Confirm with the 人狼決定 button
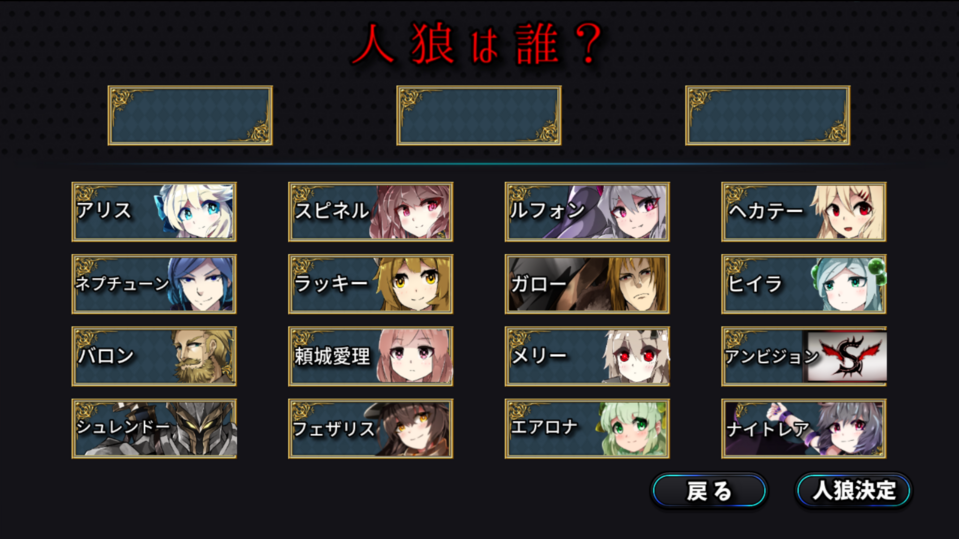The height and width of the screenshot is (539, 959). (854, 491)
